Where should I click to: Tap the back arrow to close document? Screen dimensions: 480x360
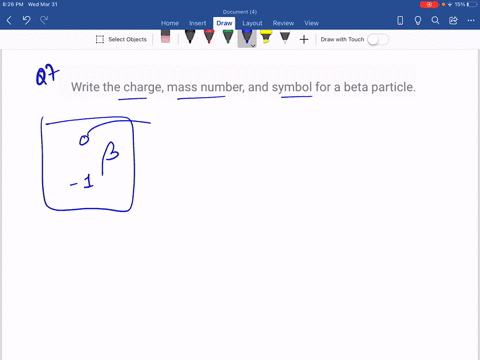9,21
